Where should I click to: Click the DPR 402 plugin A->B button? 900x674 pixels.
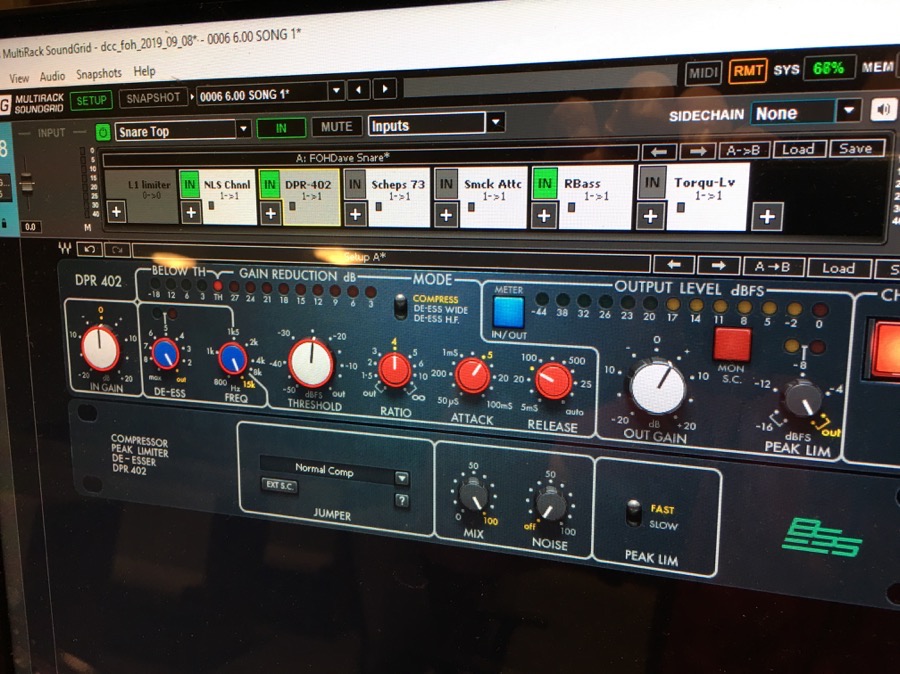pyautogui.click(x=772, y=266)
